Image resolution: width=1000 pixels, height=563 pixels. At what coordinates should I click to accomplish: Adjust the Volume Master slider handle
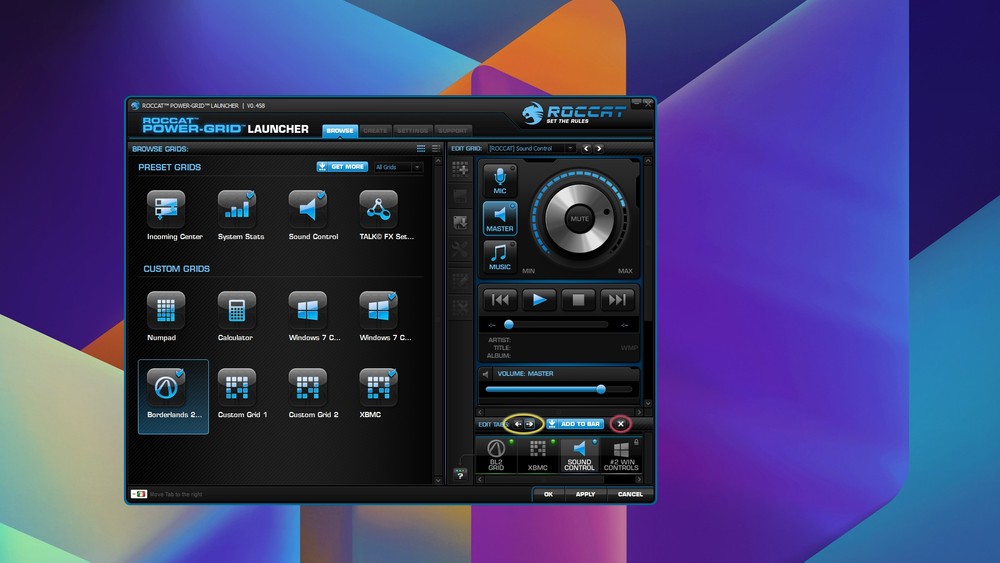tap(601, 389)
